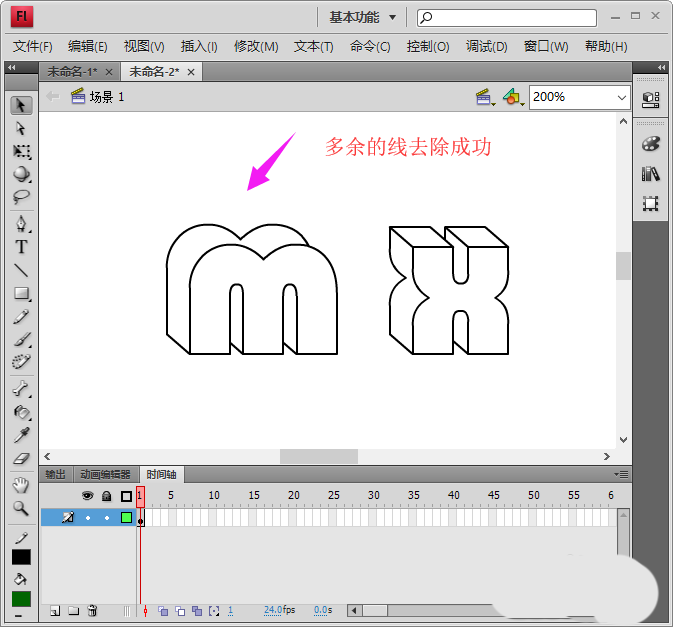This screenshot has height=627, width=673.
Task: Open the Transform panel icon
Action: point(651,203)
